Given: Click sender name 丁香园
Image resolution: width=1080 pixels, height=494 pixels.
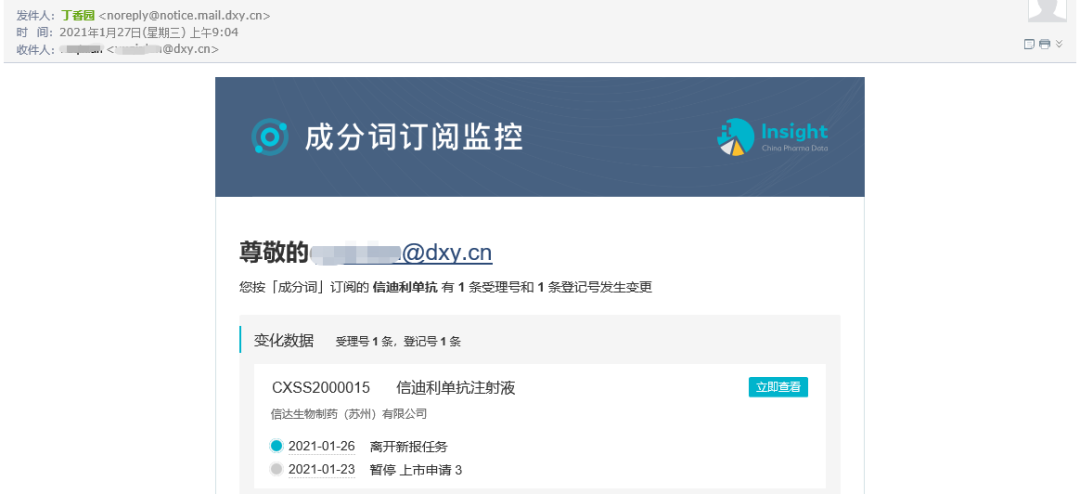Looking at the screenshot, I should [x=79, y=15].
